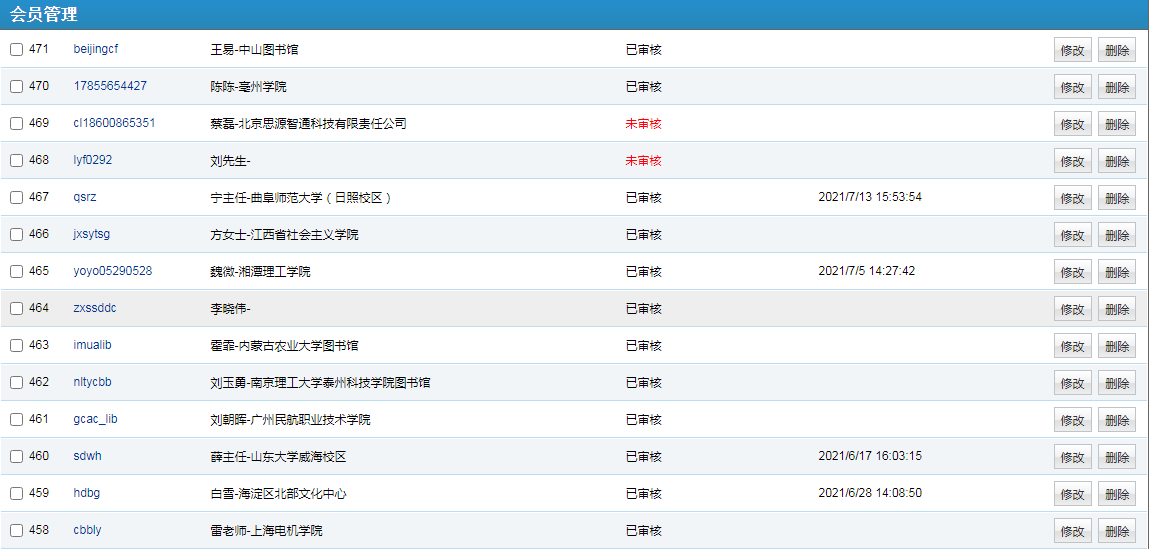Image resolution: width=1150 pixels, height=549 pixels.
Task: Open the gcac_lib member profile link
Action: (x=96, y=419)
